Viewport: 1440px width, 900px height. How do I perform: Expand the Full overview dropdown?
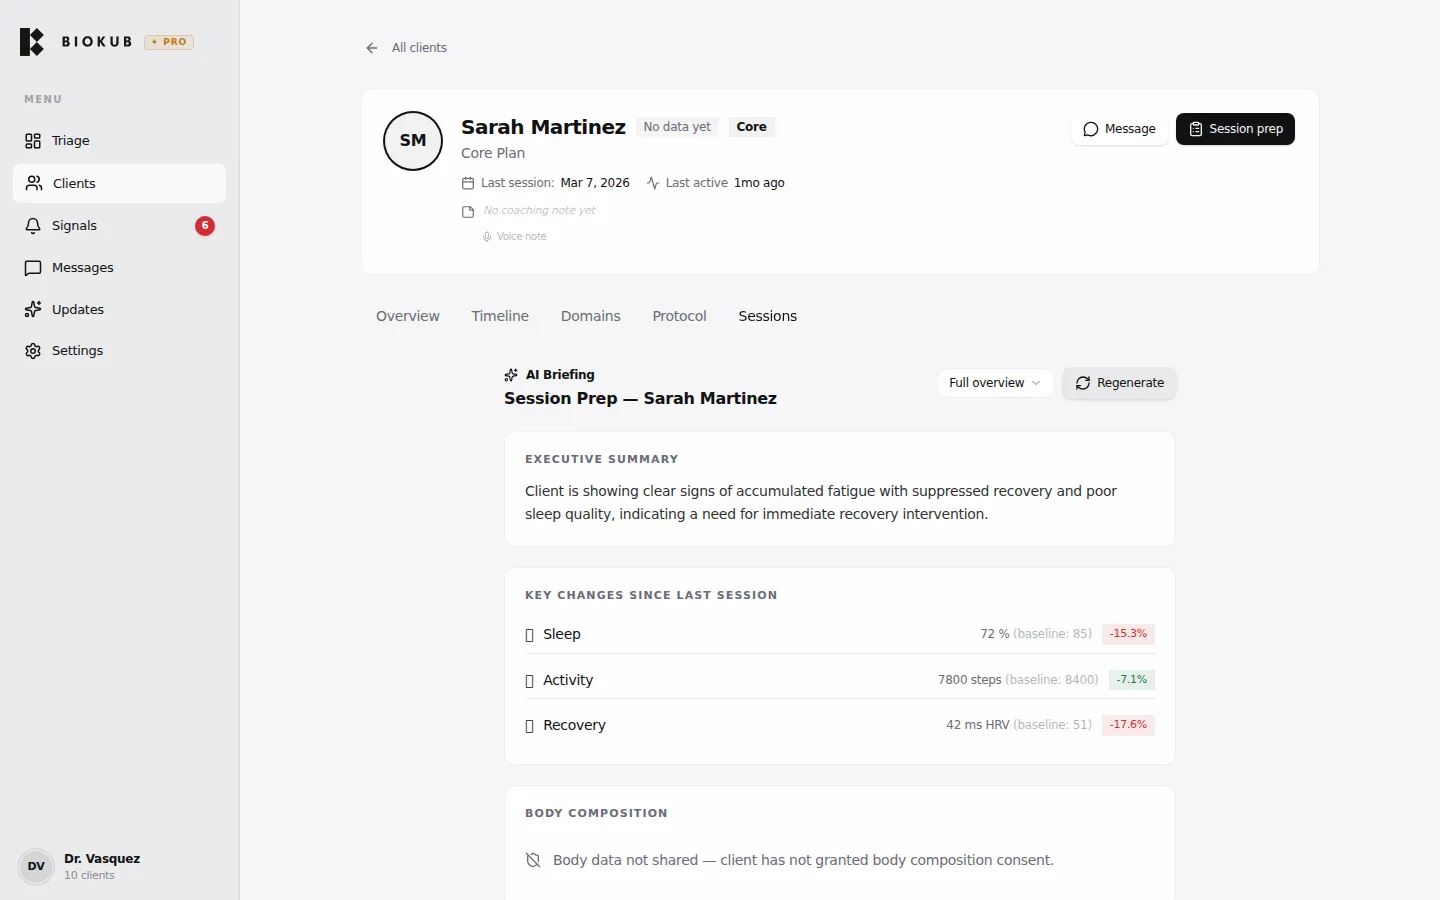click(994, 383)
